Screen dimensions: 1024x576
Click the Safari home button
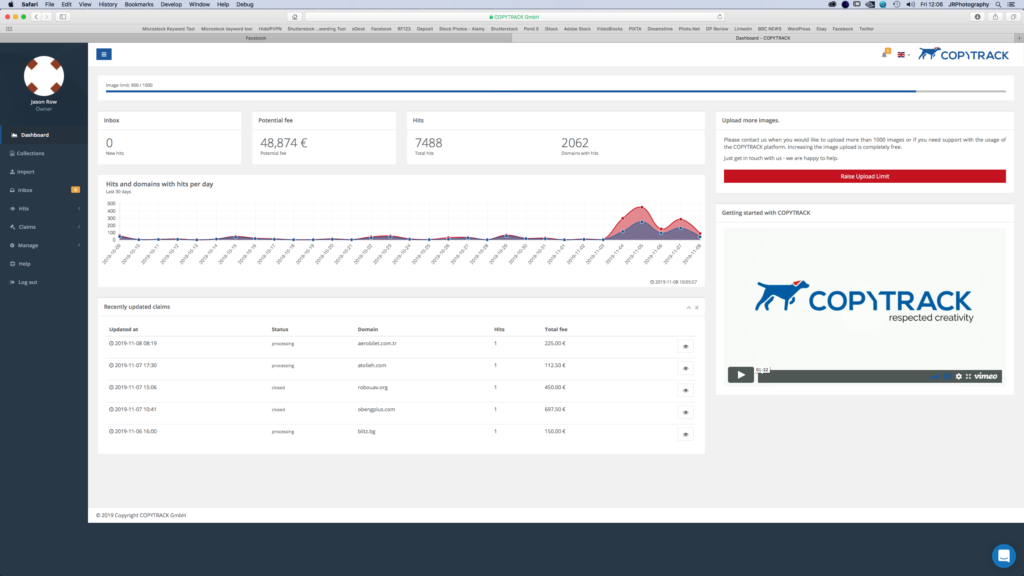point(295,17)
